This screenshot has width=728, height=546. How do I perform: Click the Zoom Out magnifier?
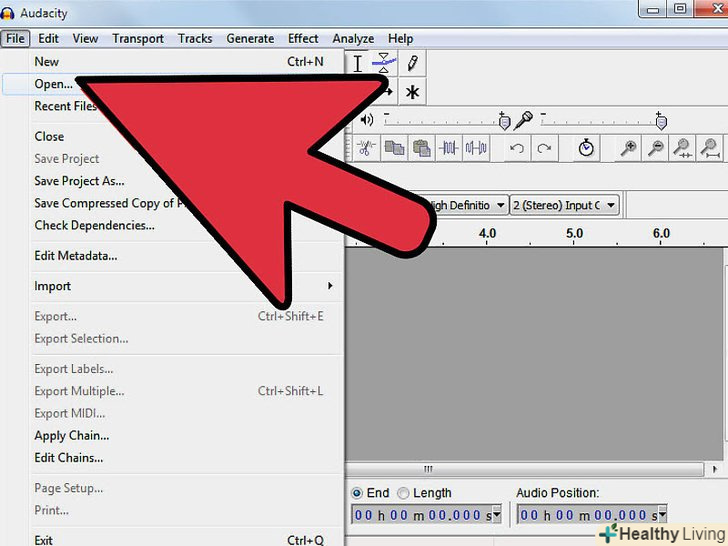click(x=656, y=148)
